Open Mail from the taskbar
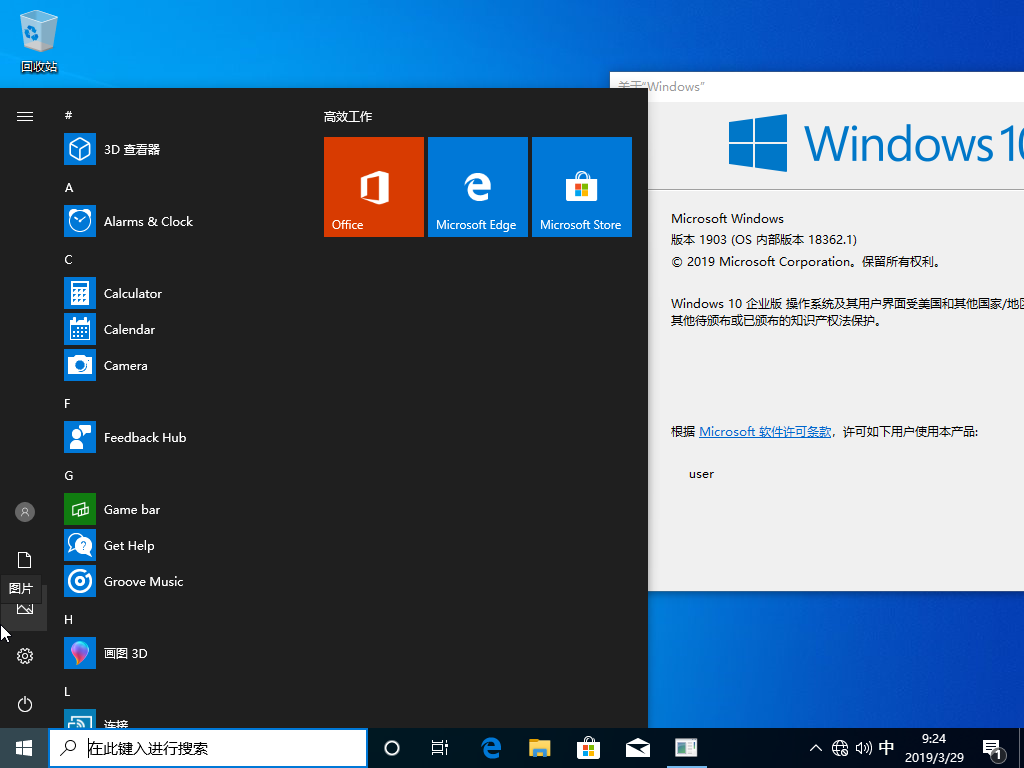The width and height of the screenshot is (1024, 768). tap(637, 748)
